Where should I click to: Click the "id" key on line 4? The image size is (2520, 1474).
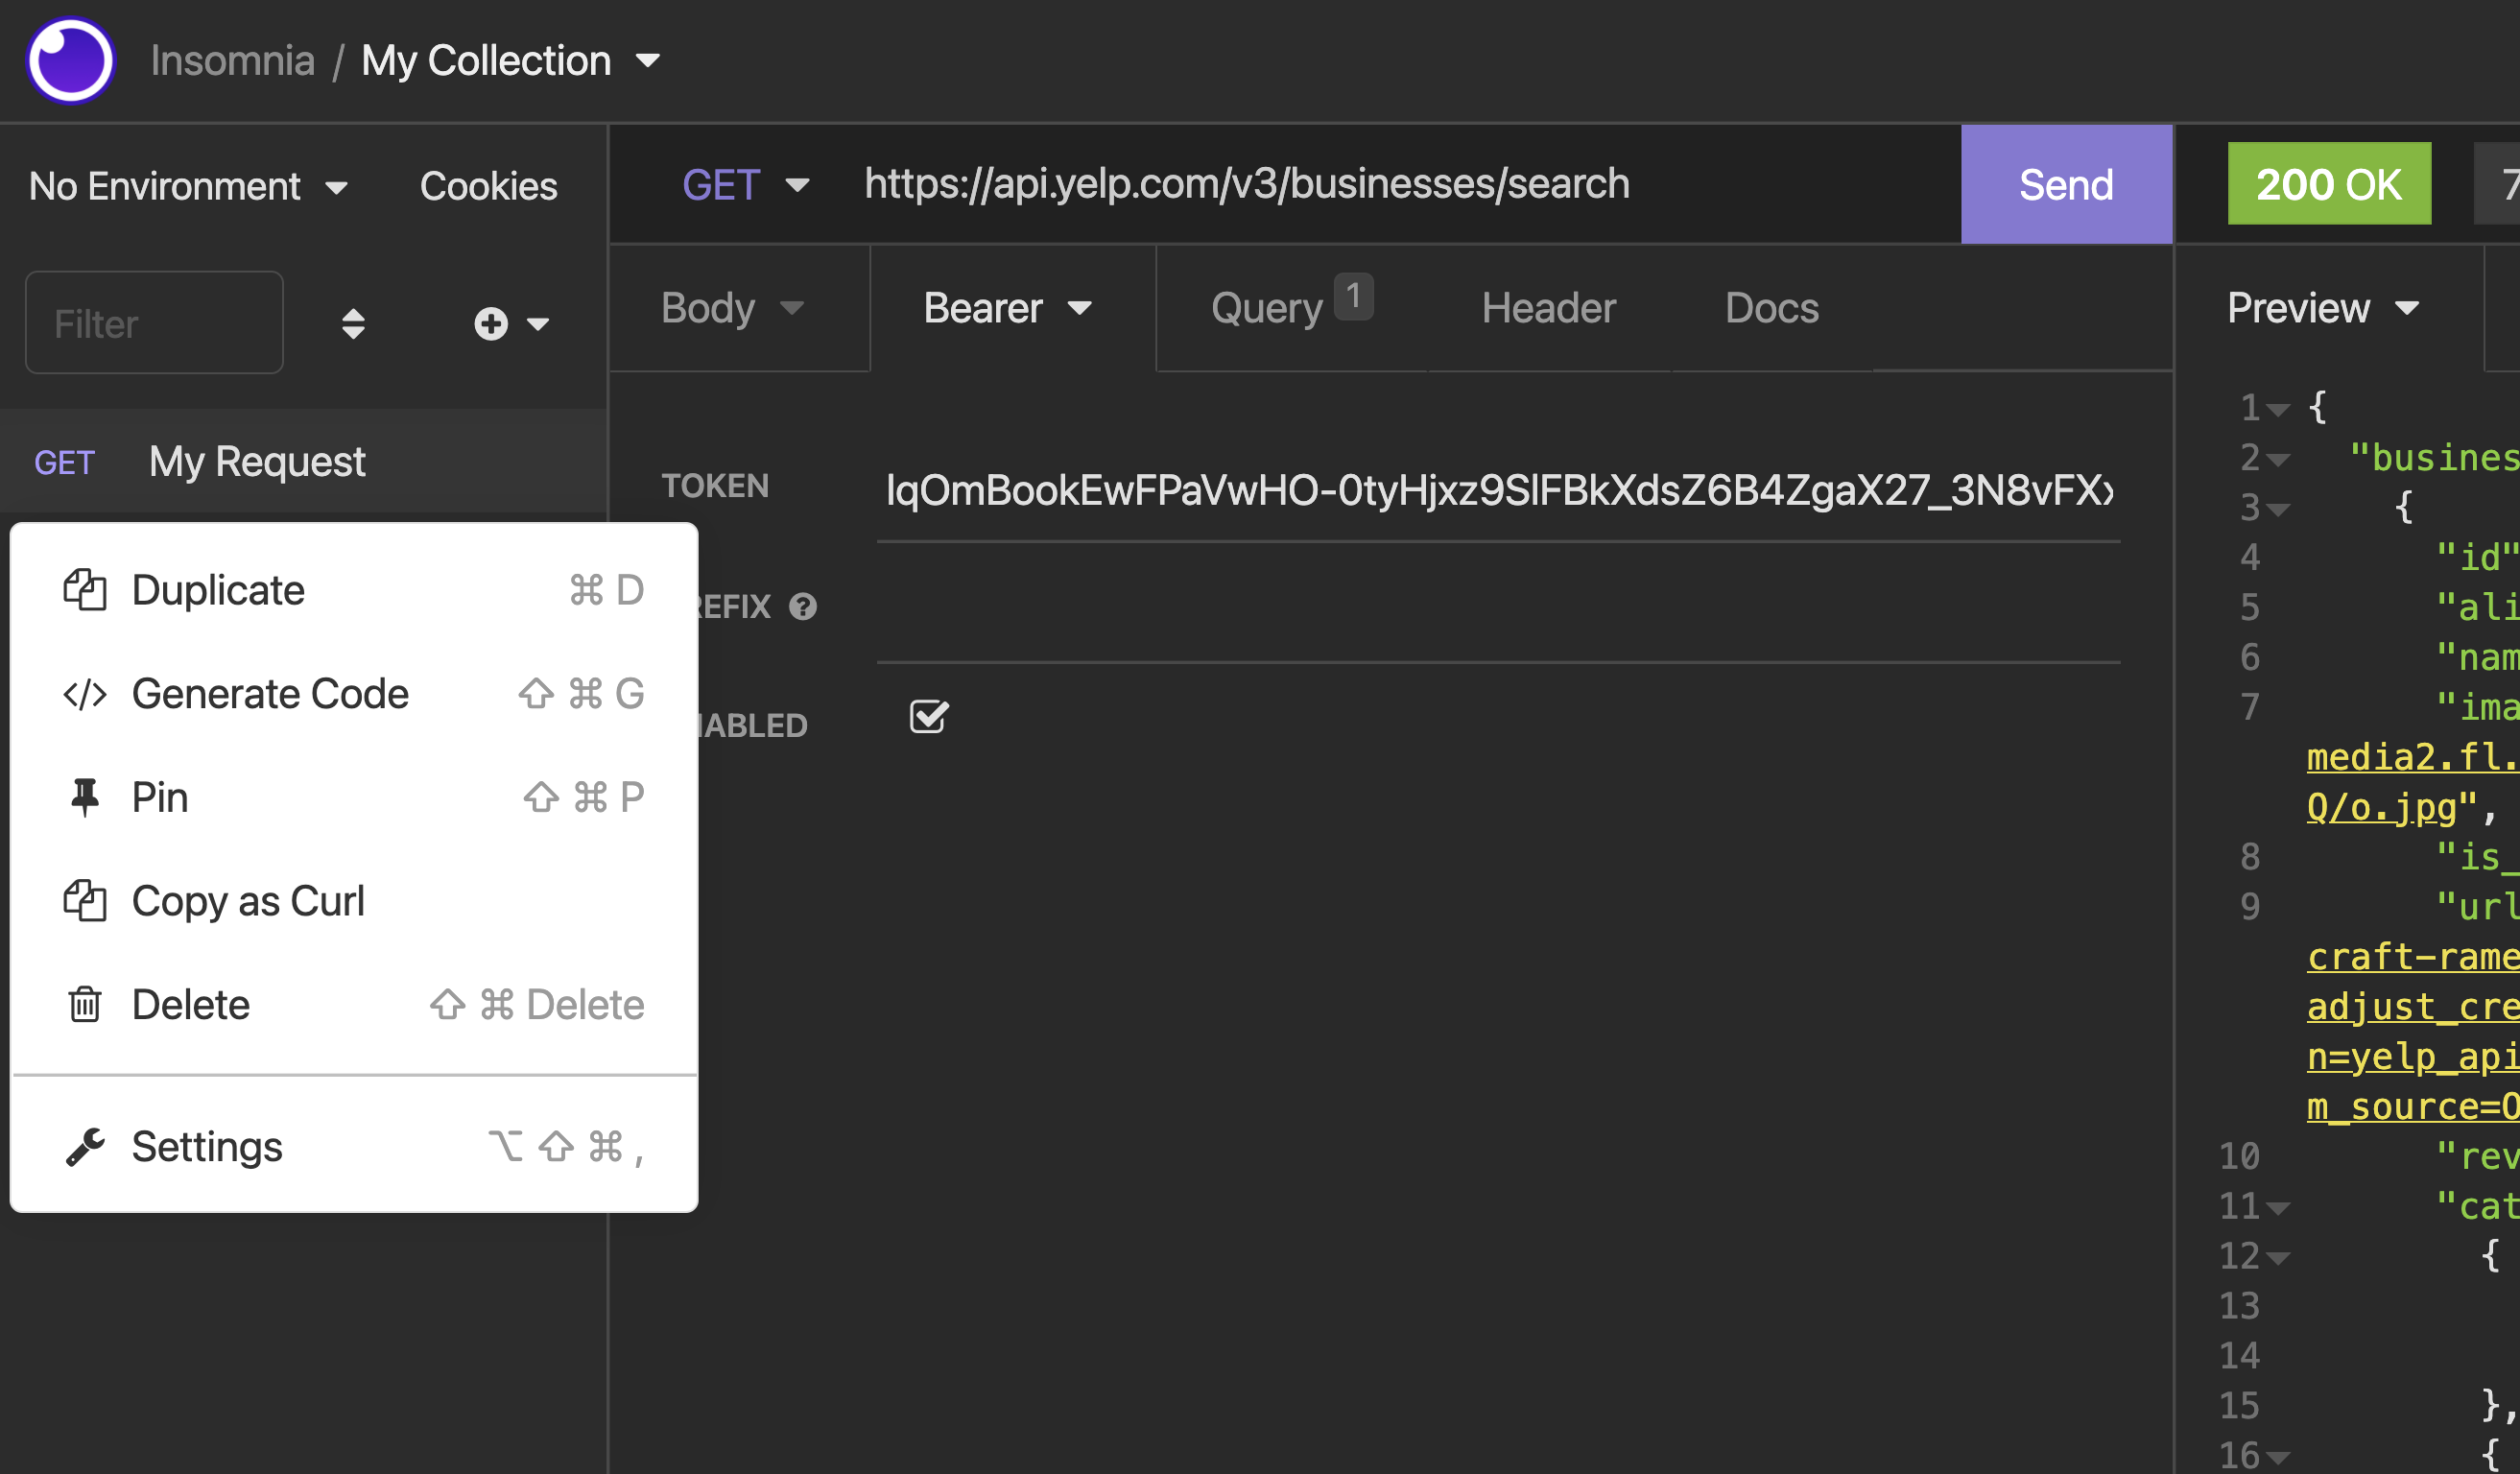point(2477,557)
